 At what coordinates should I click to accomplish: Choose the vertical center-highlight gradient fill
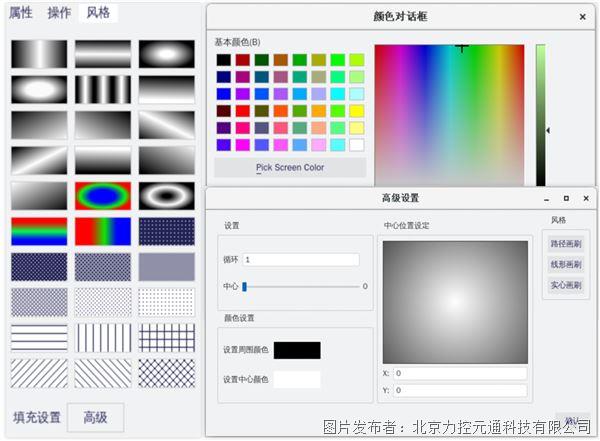tap(39, 54)
